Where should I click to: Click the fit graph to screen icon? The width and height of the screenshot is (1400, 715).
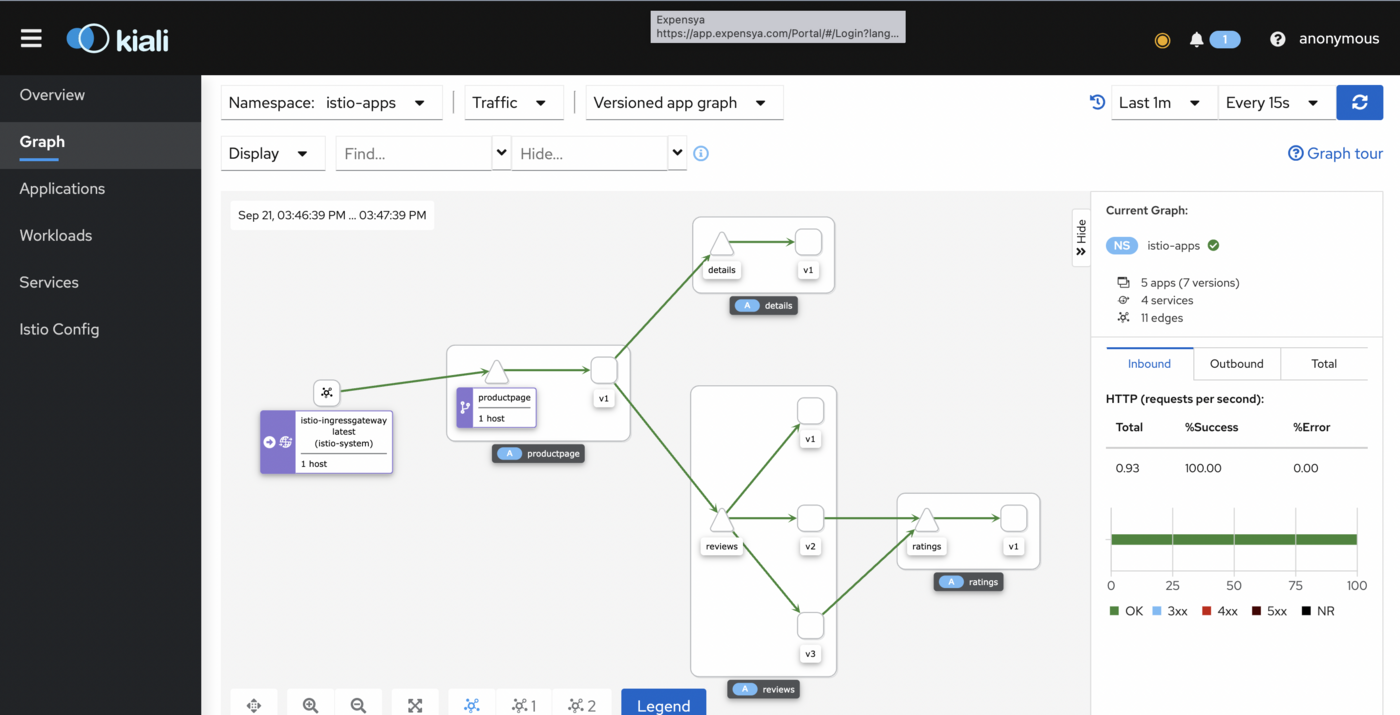(x=415, y=705)
